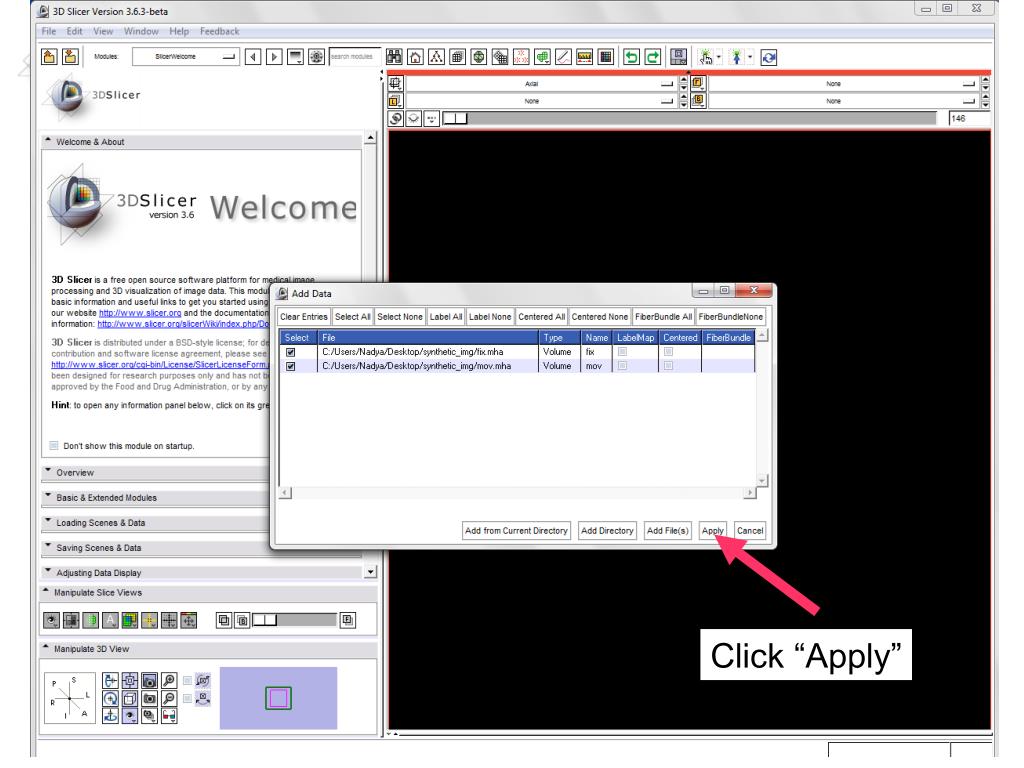This screenshot has height=768, width=1024.
Task: Click the crosshair options yellow cross icon
Action: [x=150, y=620]
